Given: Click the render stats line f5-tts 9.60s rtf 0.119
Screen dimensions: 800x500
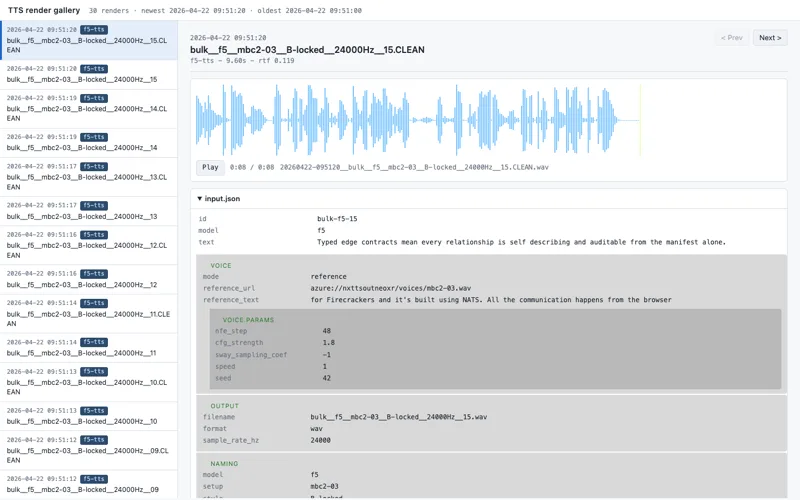Looking at the screenshot, I should 242,61.
